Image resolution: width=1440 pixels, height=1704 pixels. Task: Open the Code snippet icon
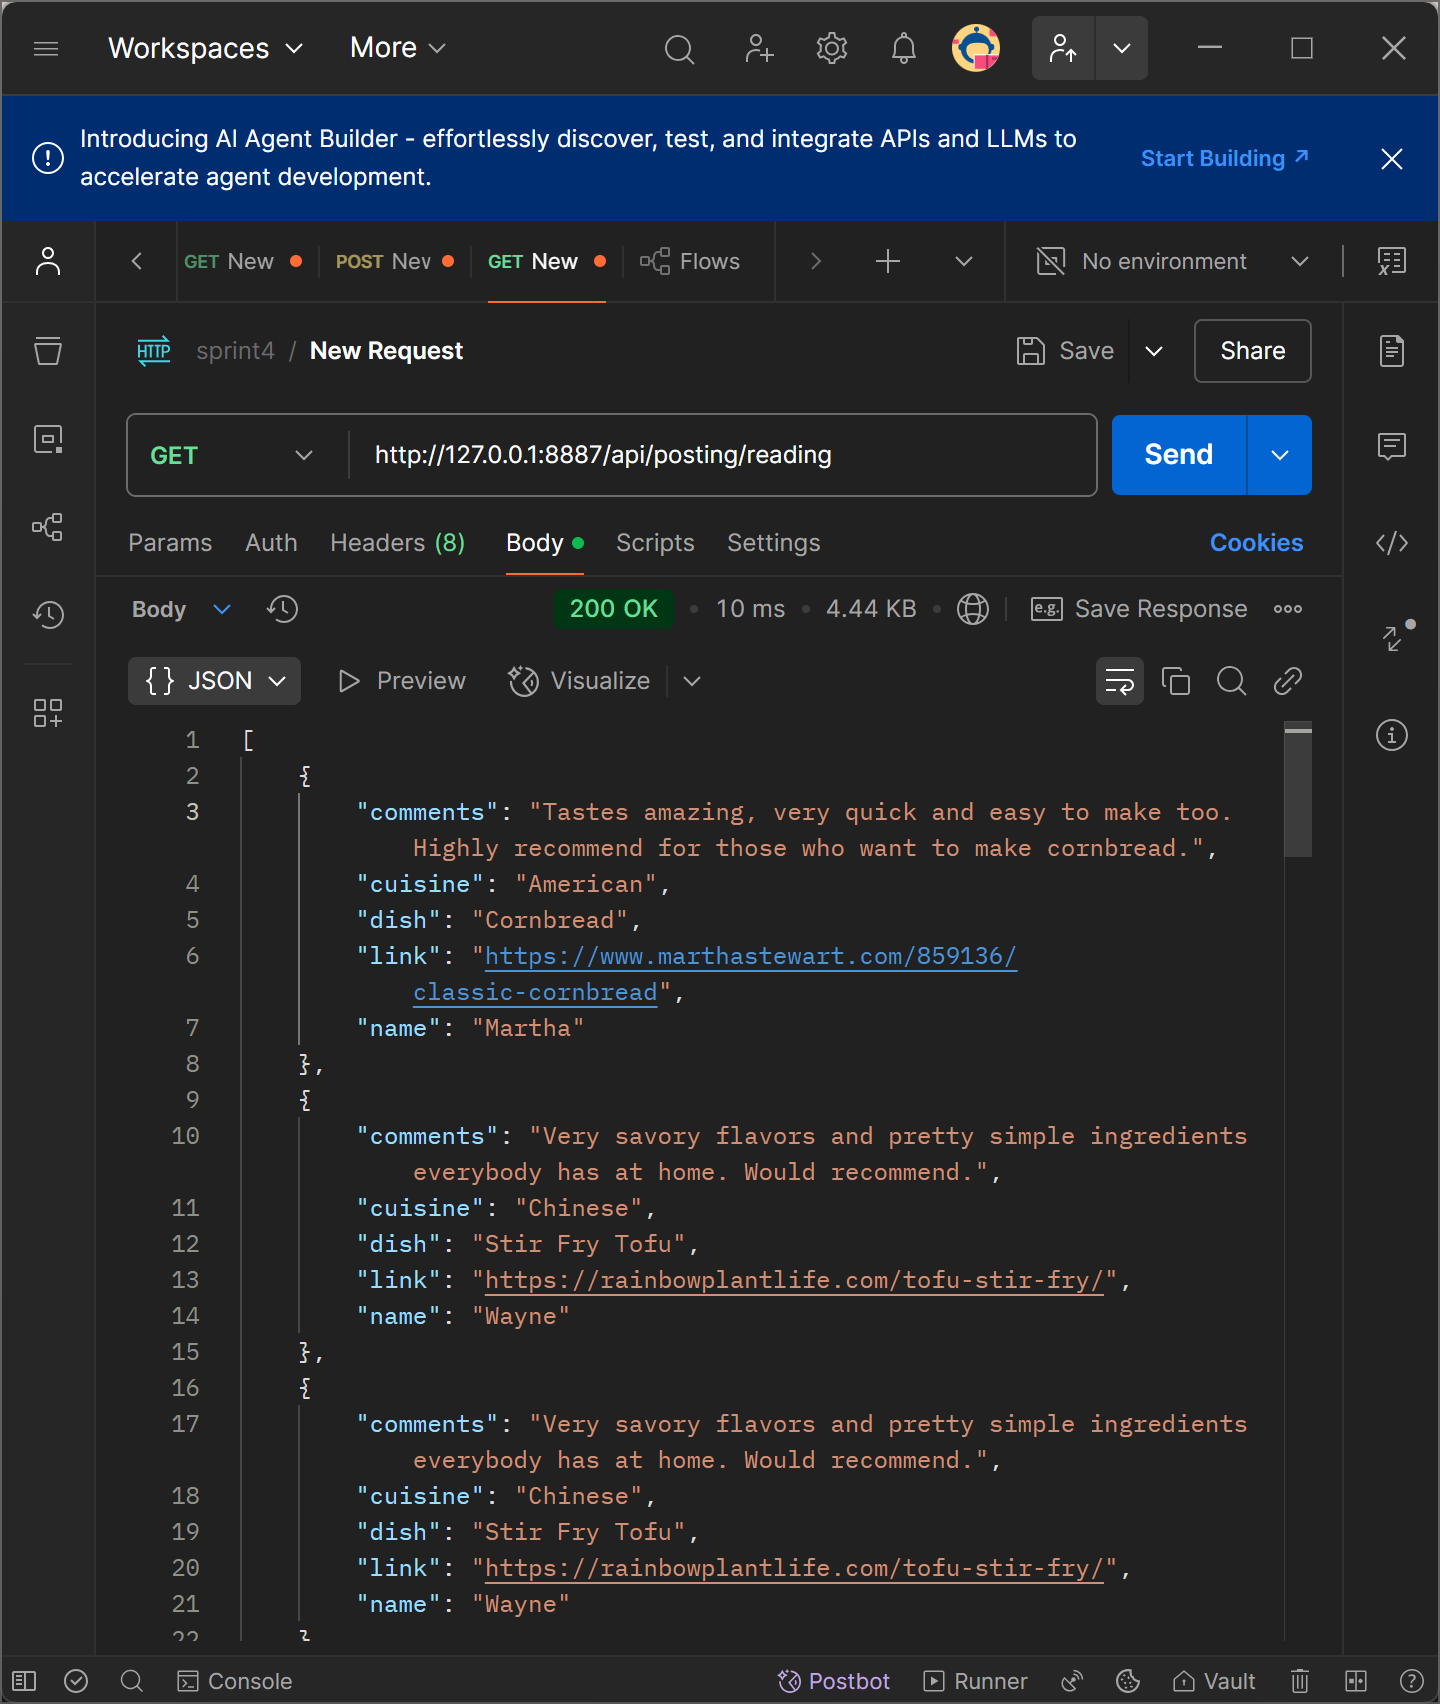click(1391, 542)
